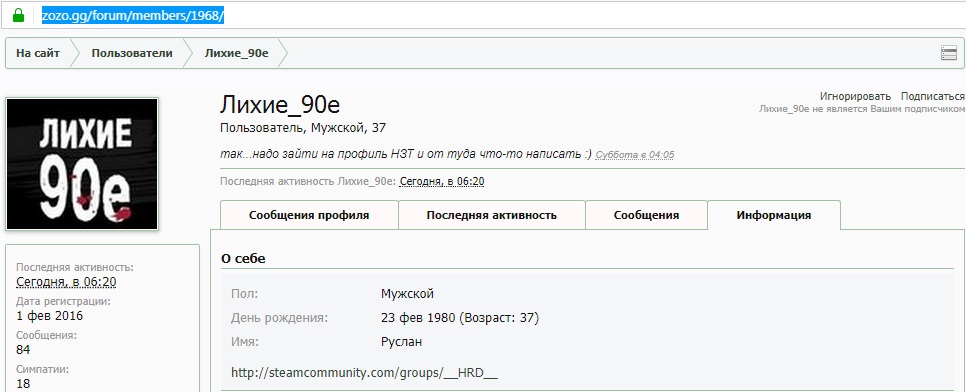Click Подписаться to follow user
Screen dimensions: 966x392
(x=933, y=96)
